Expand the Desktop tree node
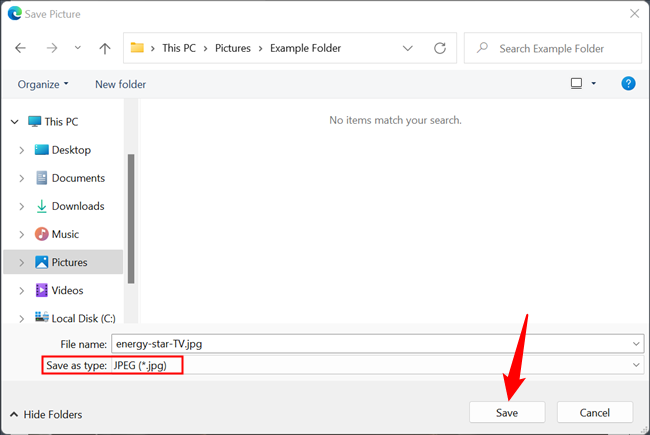Image resolution: width=650 pixels, height=435 pixels. pos(22,150)
